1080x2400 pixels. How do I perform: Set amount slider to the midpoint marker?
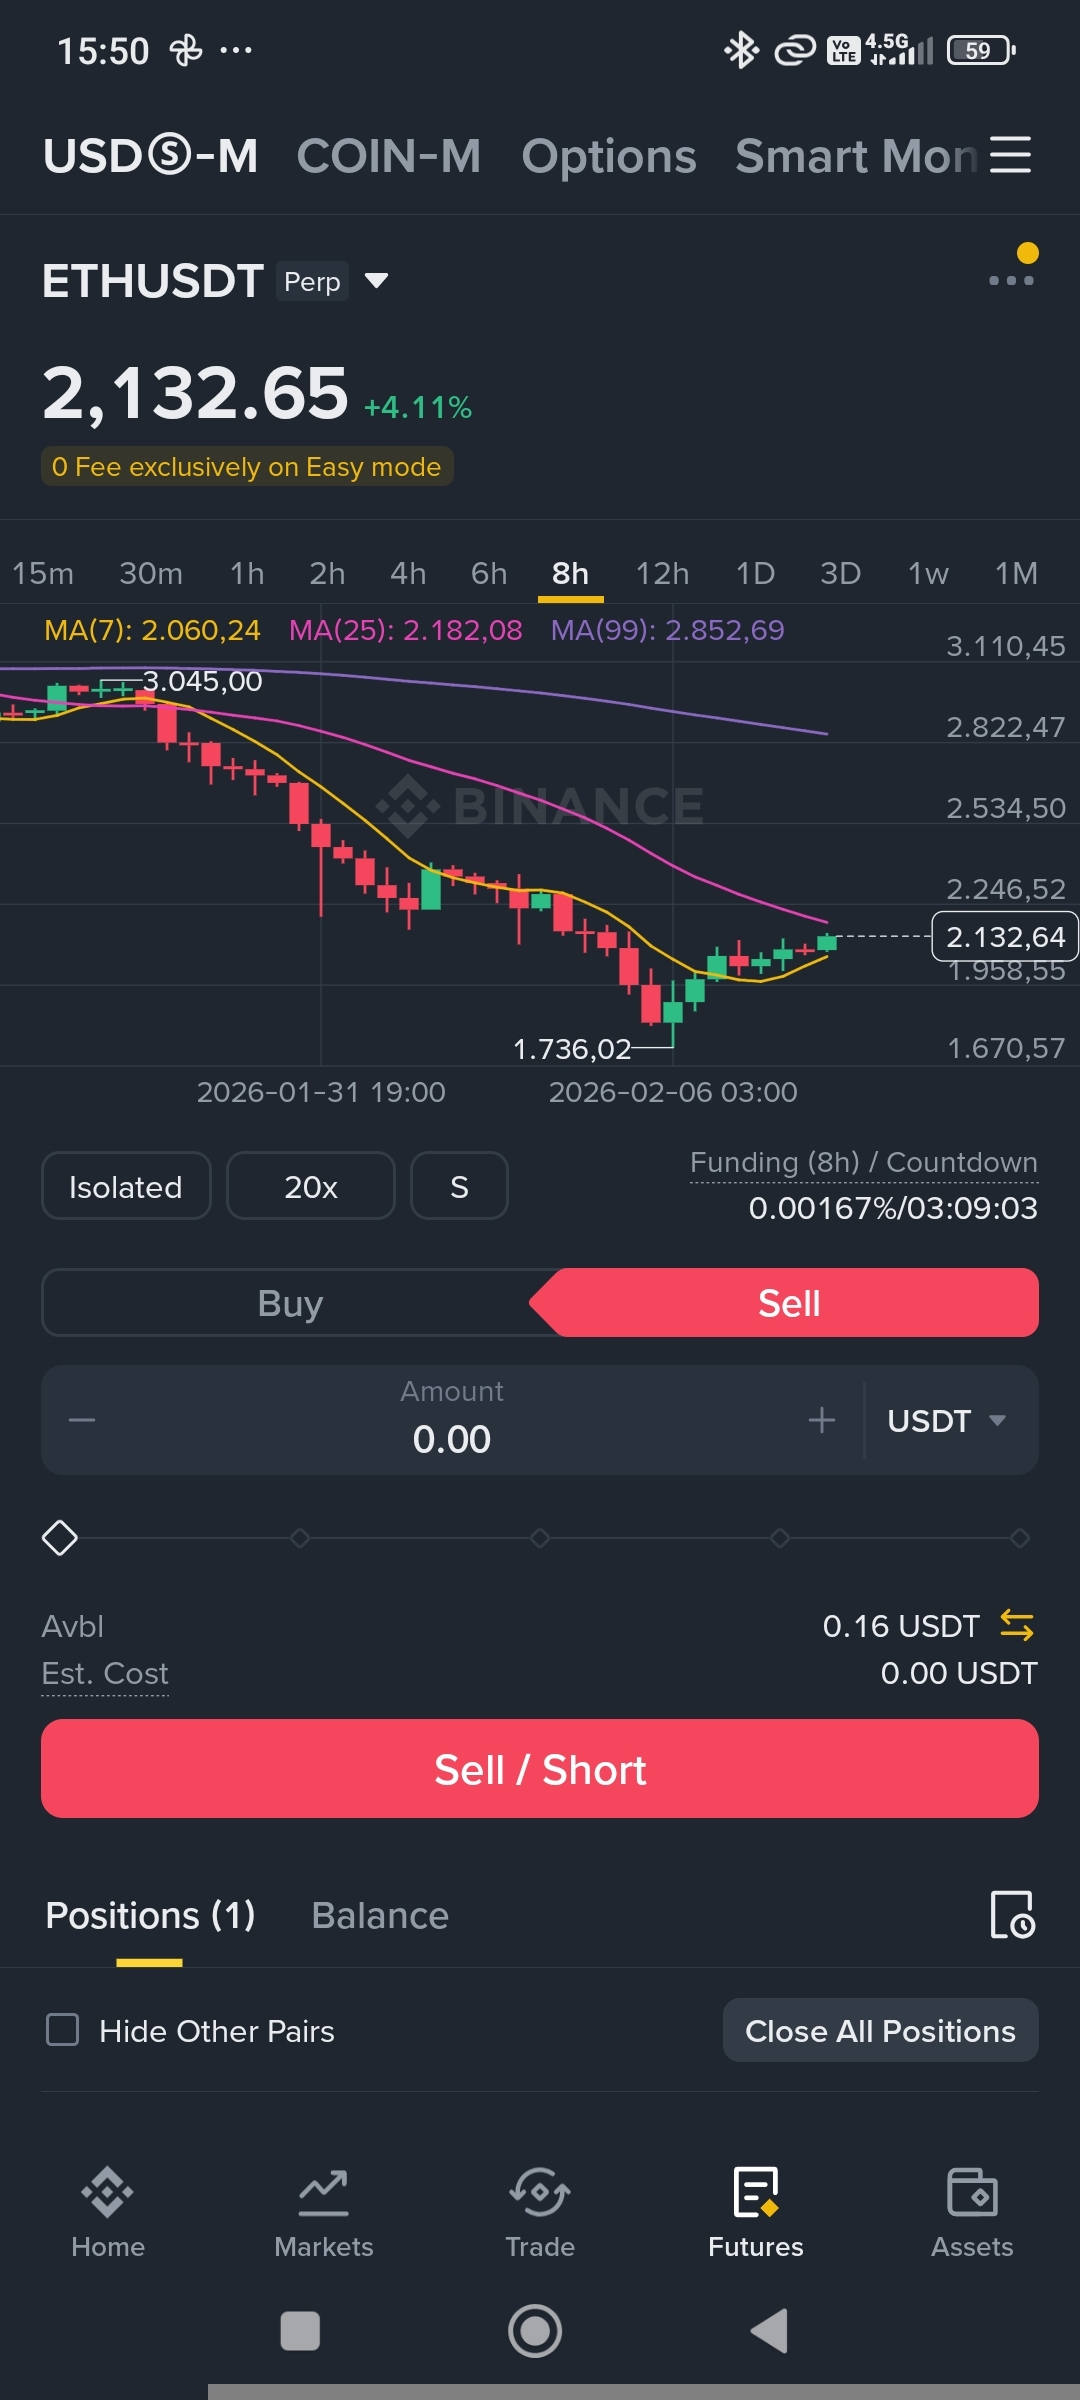tap(540, 1538)
